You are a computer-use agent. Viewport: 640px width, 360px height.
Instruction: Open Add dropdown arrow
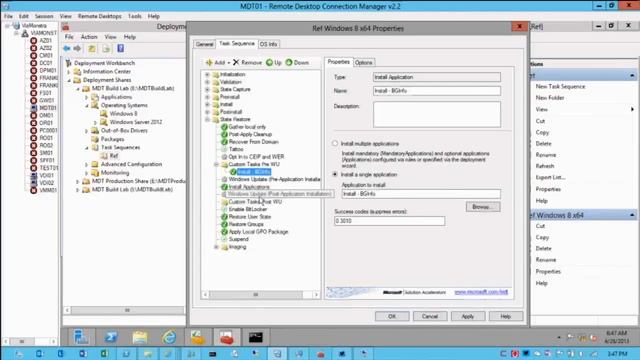229,63
